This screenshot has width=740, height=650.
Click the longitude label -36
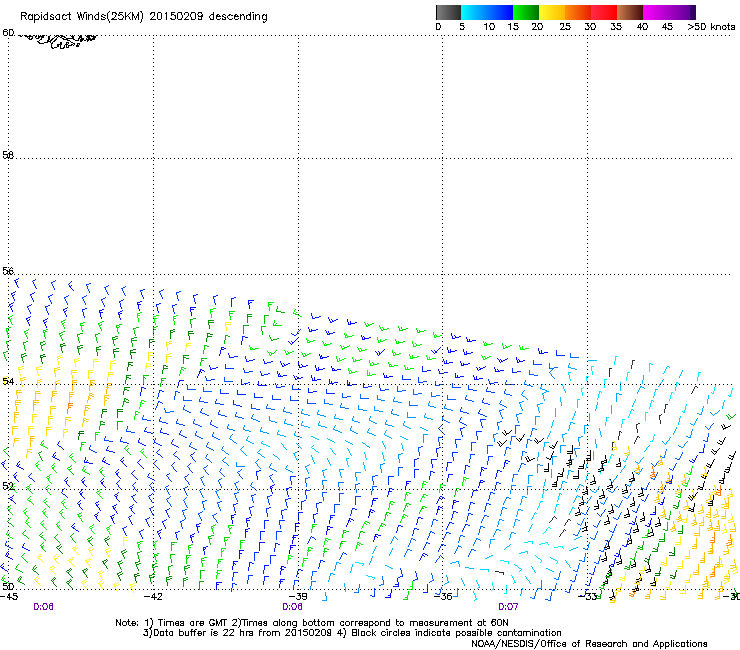(x=443, y=597)
